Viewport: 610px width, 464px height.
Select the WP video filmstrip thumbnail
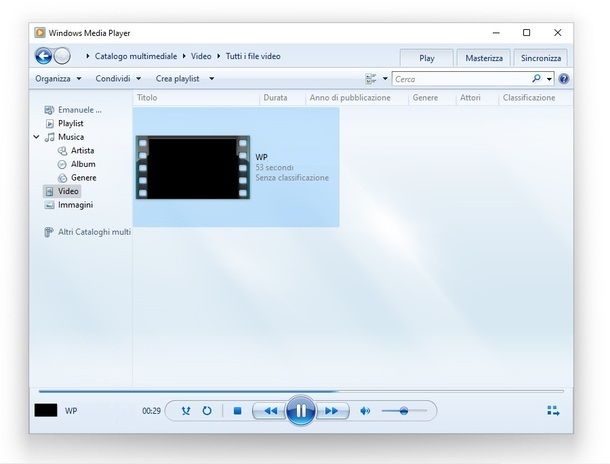click(193, 167)
